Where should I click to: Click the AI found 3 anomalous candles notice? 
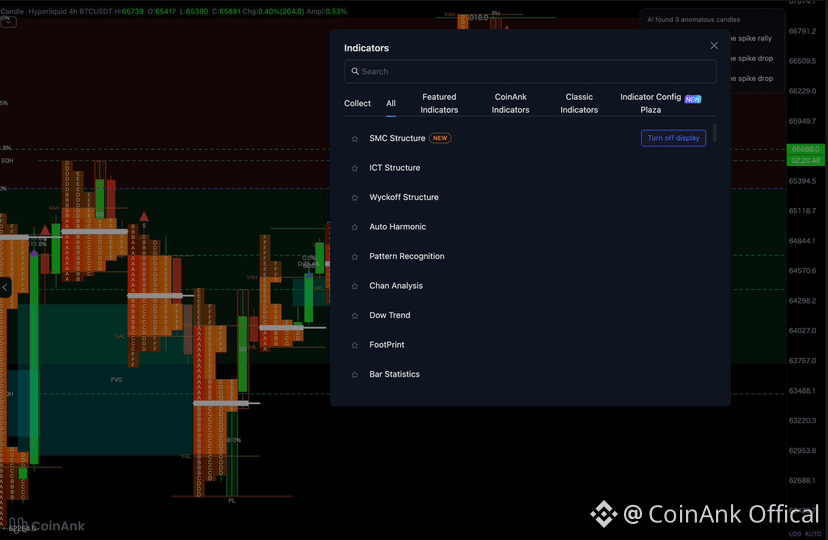coord(693,20)
